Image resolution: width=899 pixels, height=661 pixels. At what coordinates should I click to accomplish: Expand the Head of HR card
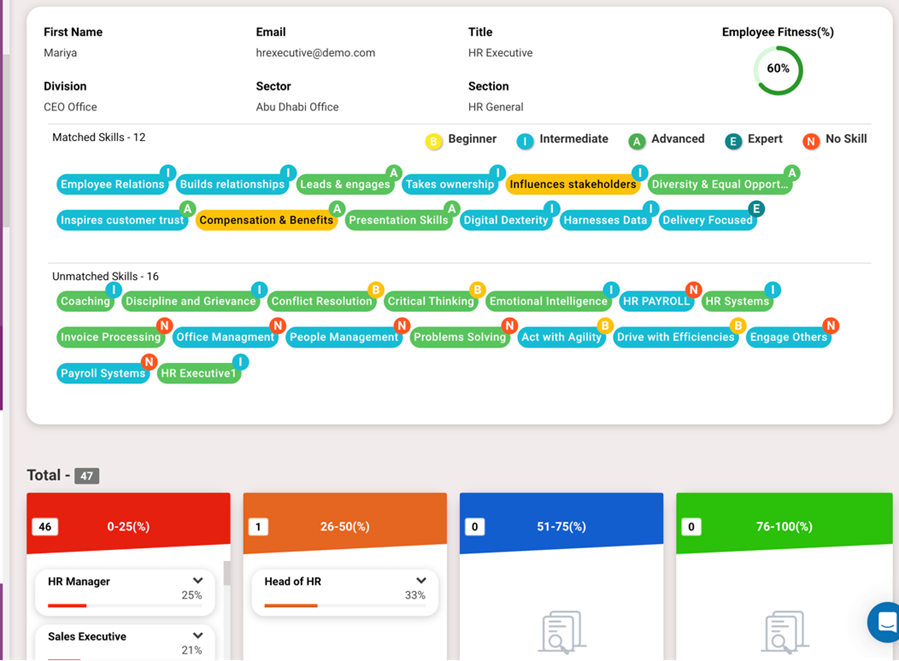[x=421, y=581]
